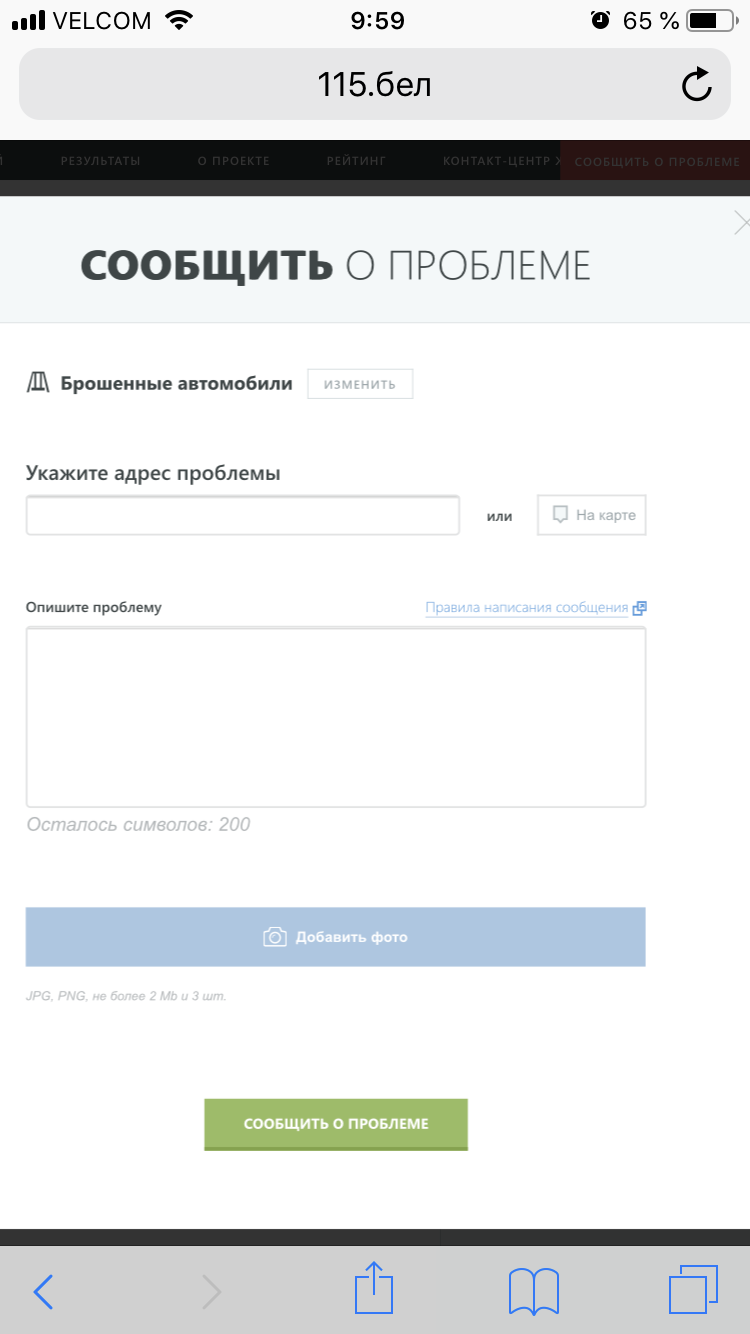The image size is (750, 1334).
Task: Open Safari bookmarks
Action: [x=533, y=1292]
